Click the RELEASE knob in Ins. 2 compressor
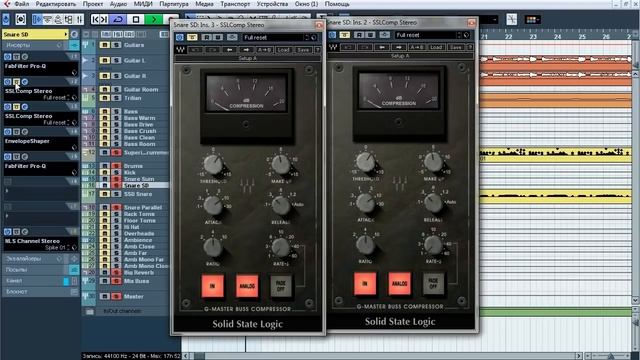The image size is (640, 360). 433,203
